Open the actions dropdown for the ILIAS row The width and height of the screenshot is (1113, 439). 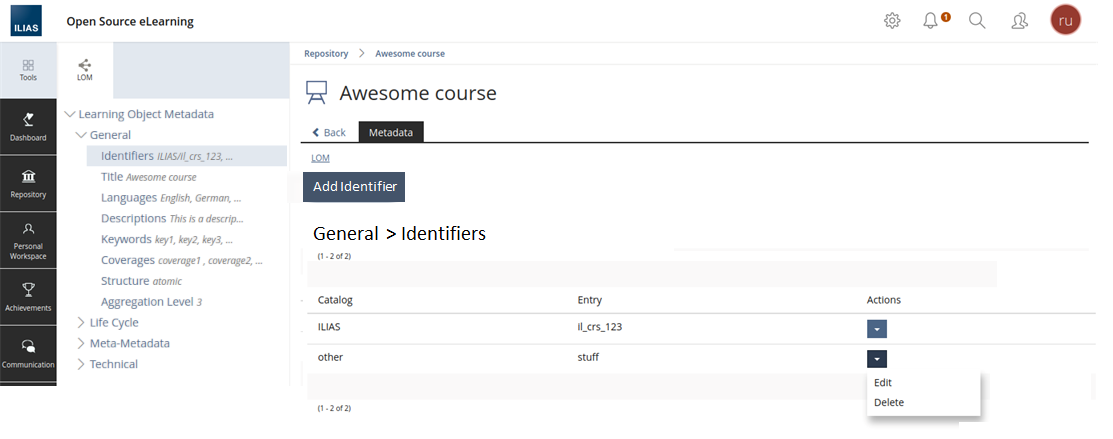(x=876, y=329)
